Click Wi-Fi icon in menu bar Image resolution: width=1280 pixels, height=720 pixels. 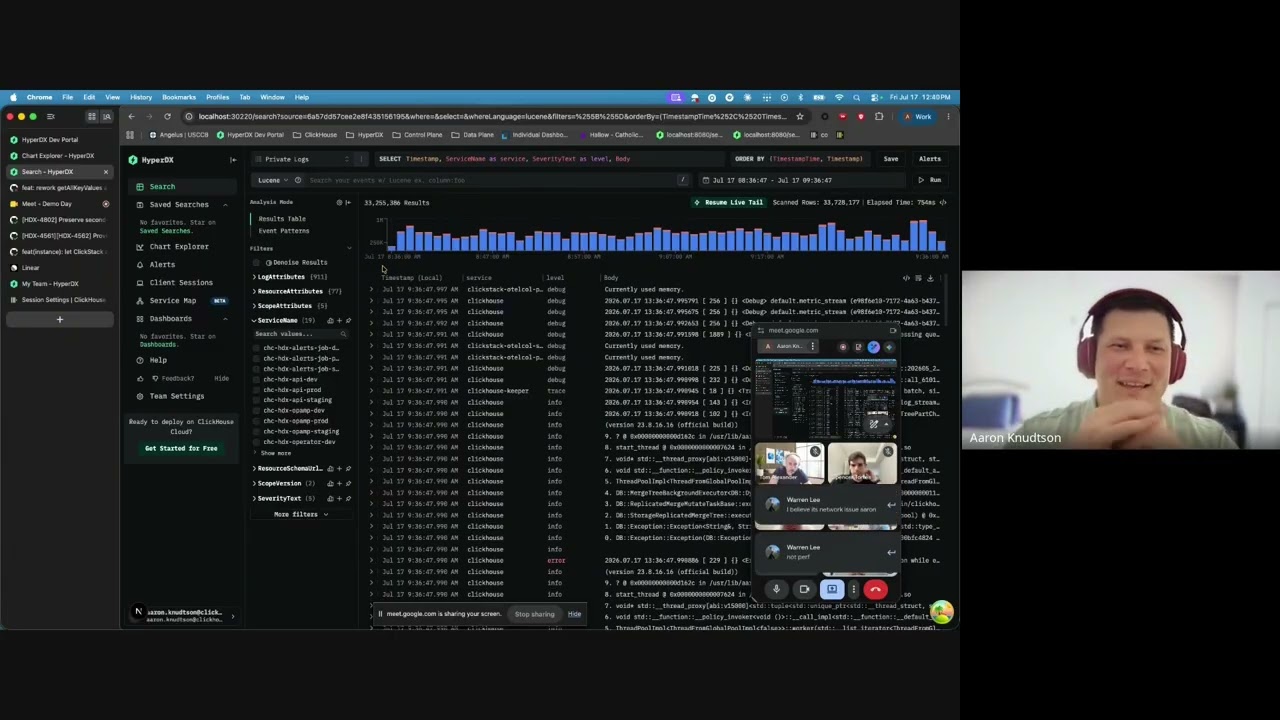click(x=838, y=97)
